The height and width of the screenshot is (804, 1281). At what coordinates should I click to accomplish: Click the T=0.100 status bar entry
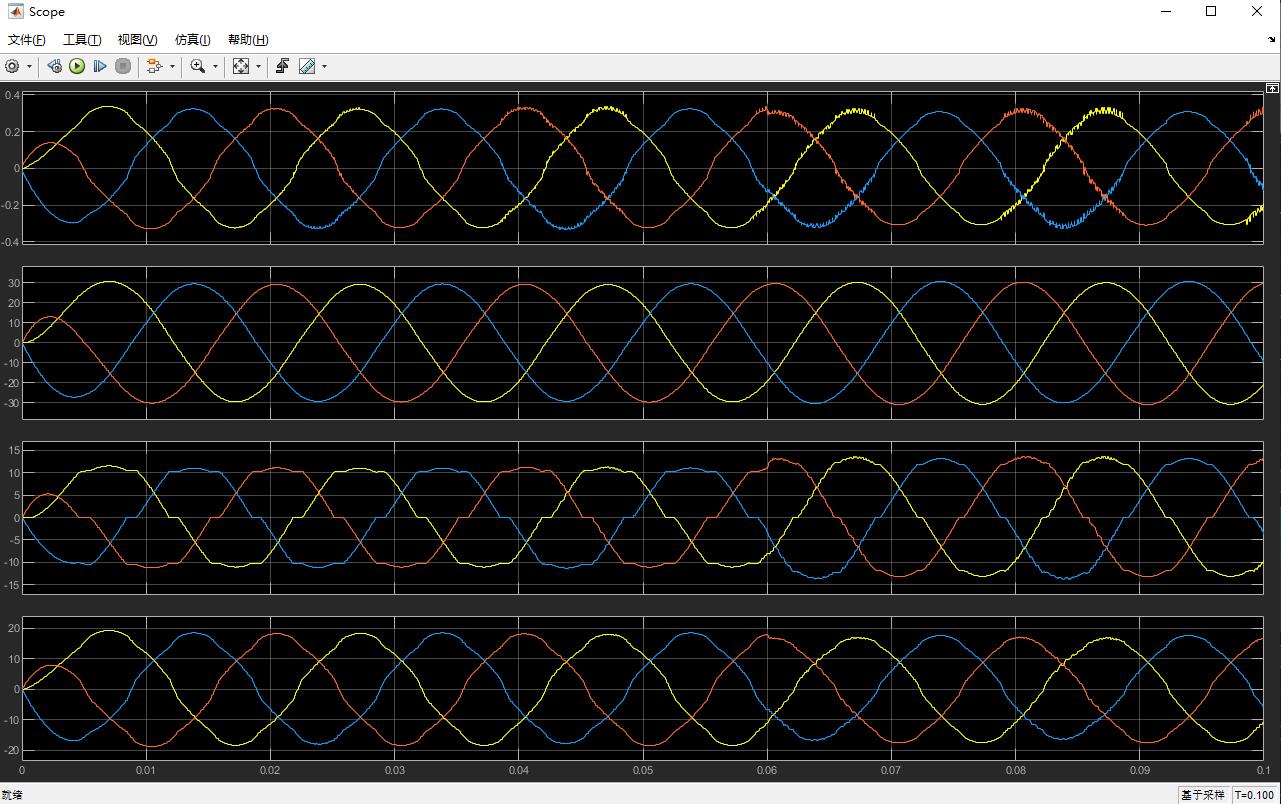tap(1254, 795)
